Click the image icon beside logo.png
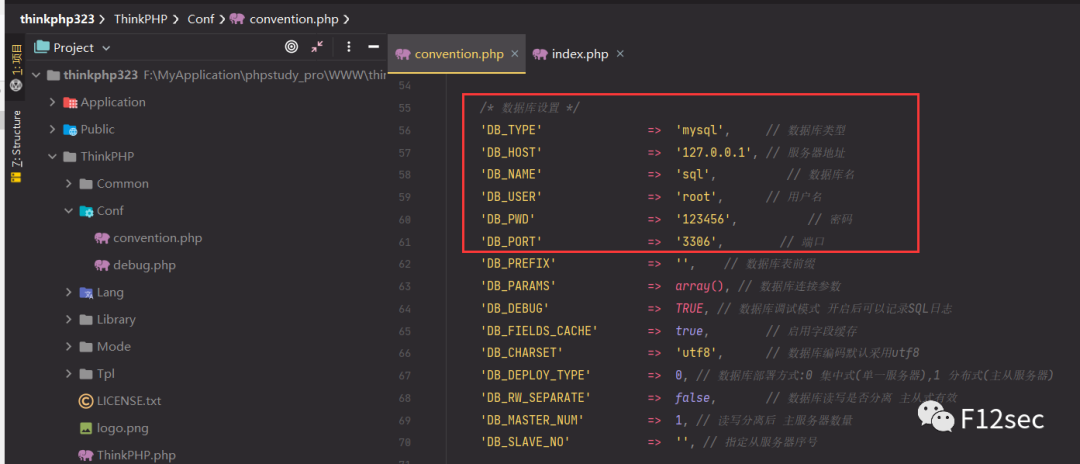Image resolution: width=1080 pixels, height=464 pixels. tap(86, 428)
